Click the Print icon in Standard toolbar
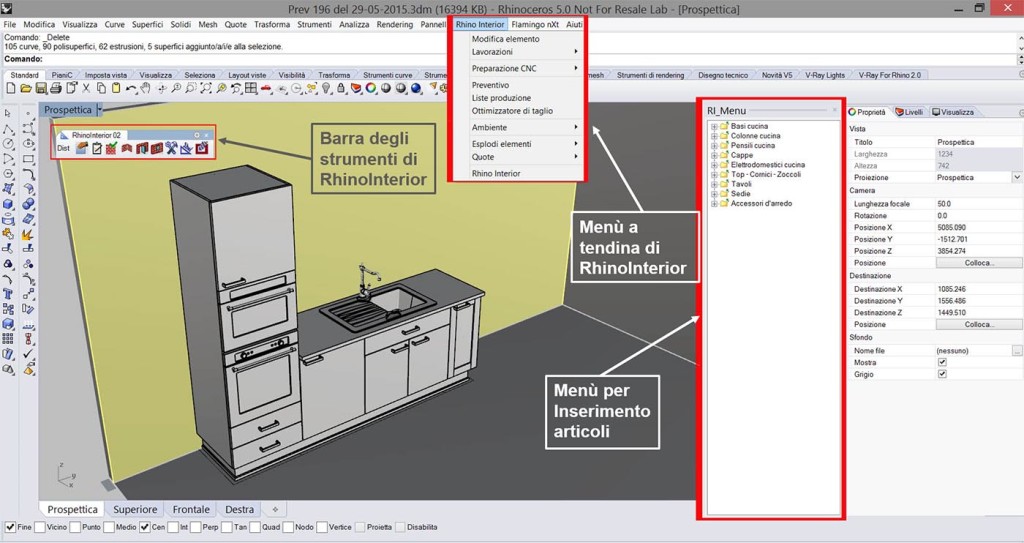This screenshot has height=543, width=1024. coord(56,88)
